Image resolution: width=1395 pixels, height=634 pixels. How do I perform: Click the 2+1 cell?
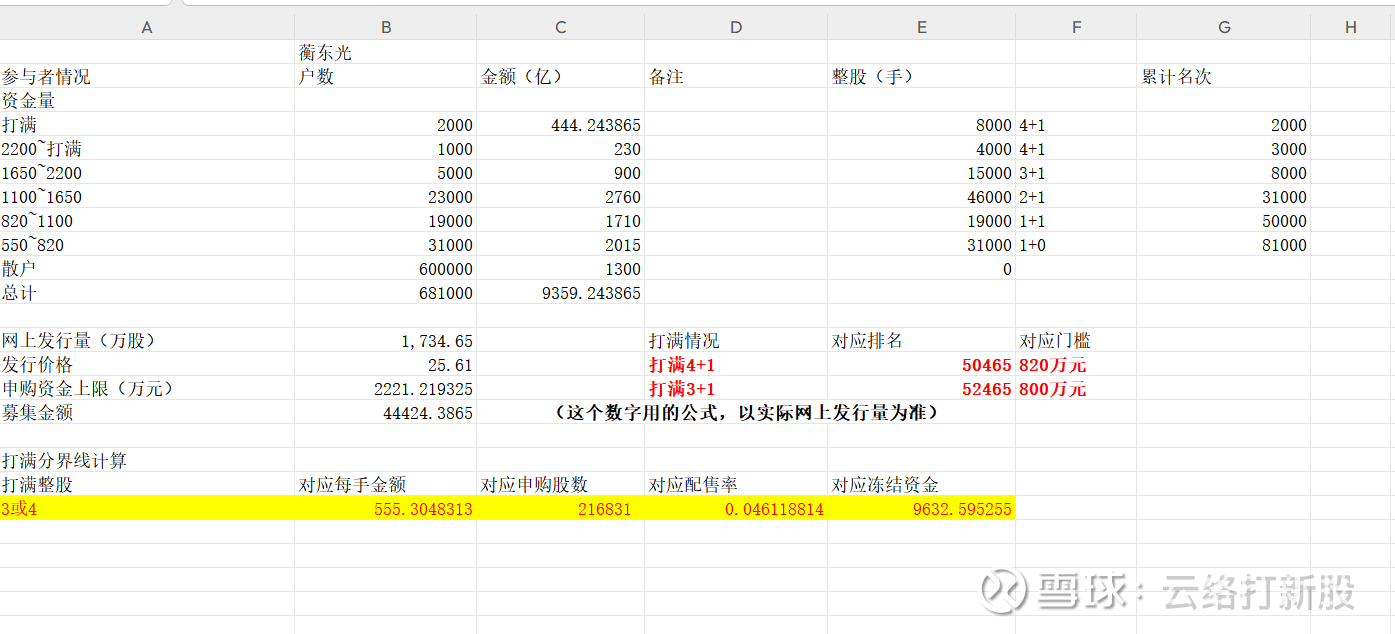coord(1076,197)
